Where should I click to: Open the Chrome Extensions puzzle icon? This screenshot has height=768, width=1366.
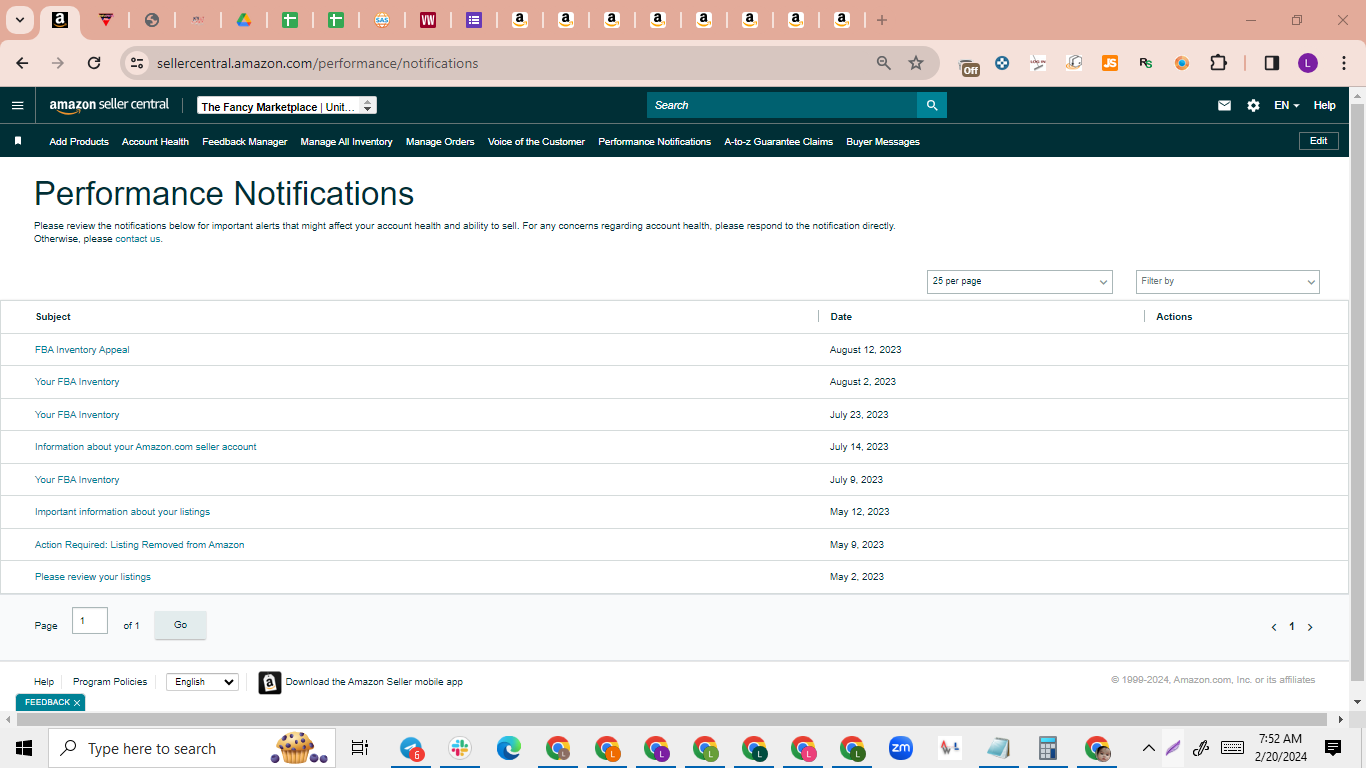pyautogui.click(x=1218, y=63)
